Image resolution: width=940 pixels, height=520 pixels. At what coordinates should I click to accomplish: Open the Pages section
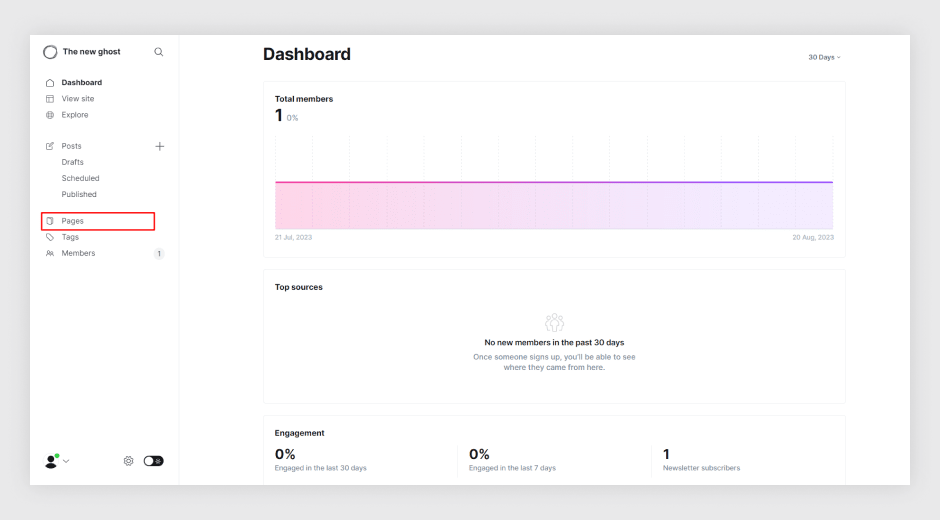(98, 221)
